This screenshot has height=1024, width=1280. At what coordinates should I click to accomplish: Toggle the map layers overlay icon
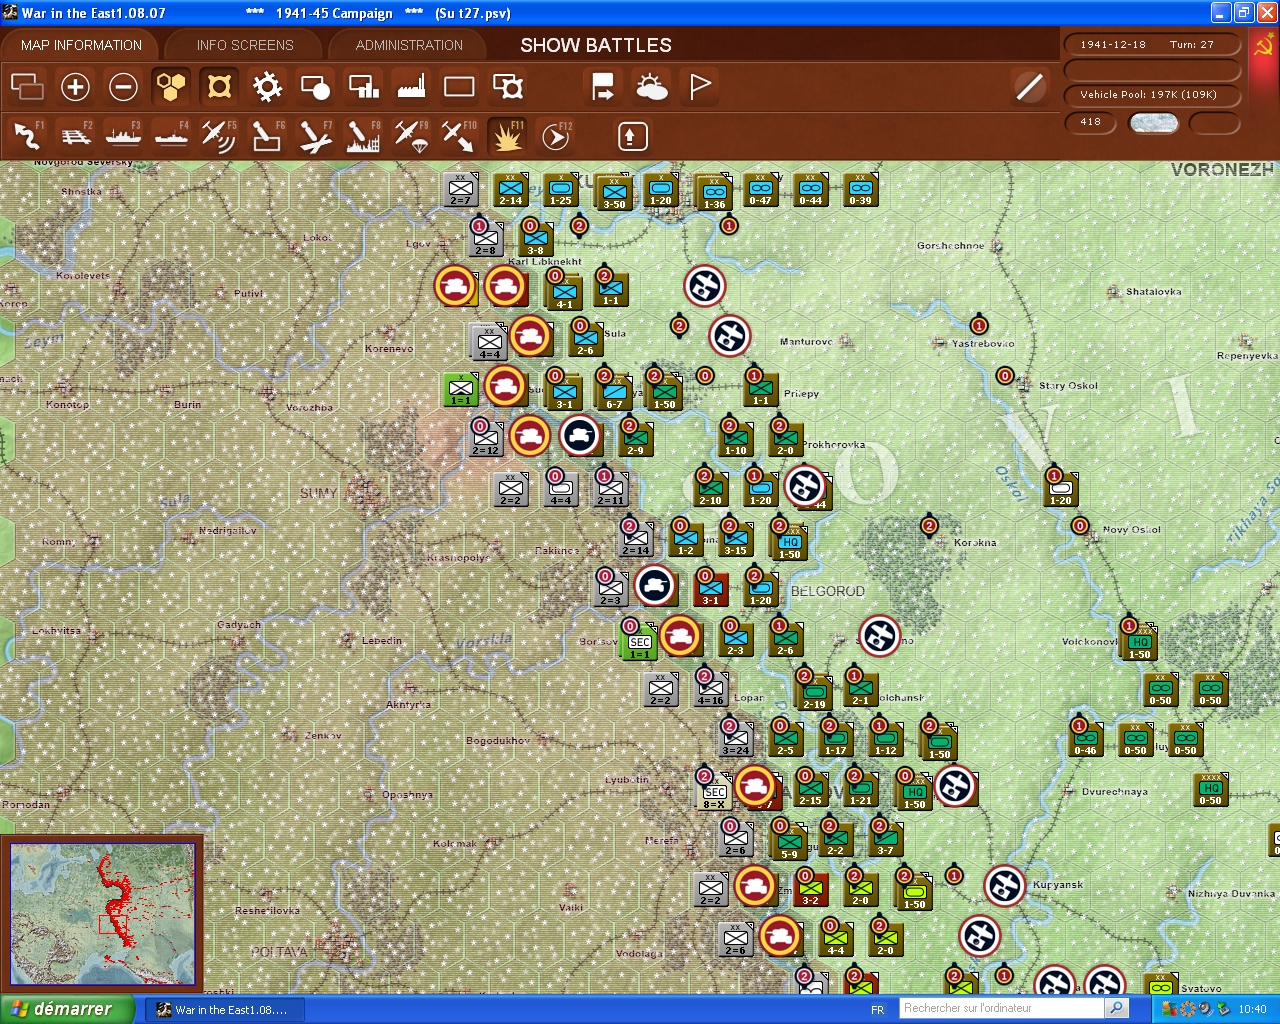[27, 87]
